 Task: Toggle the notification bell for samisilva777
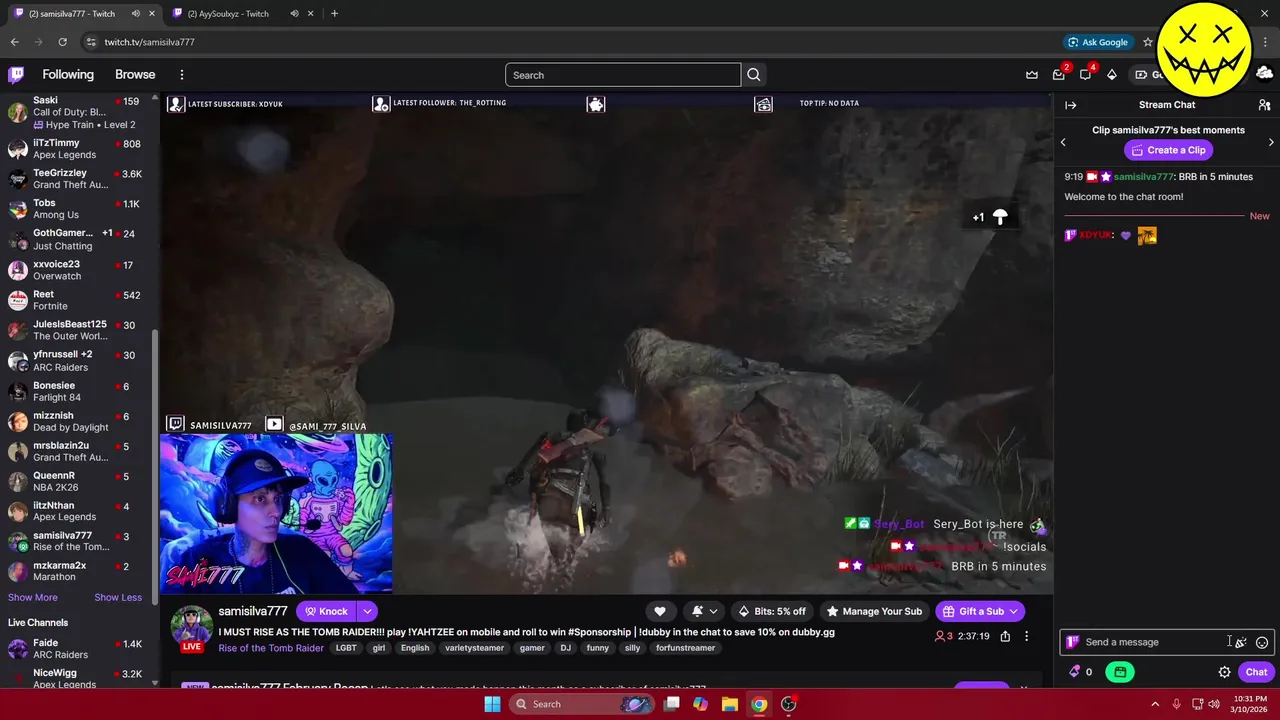pyautogui.click(x=697, y=611)
